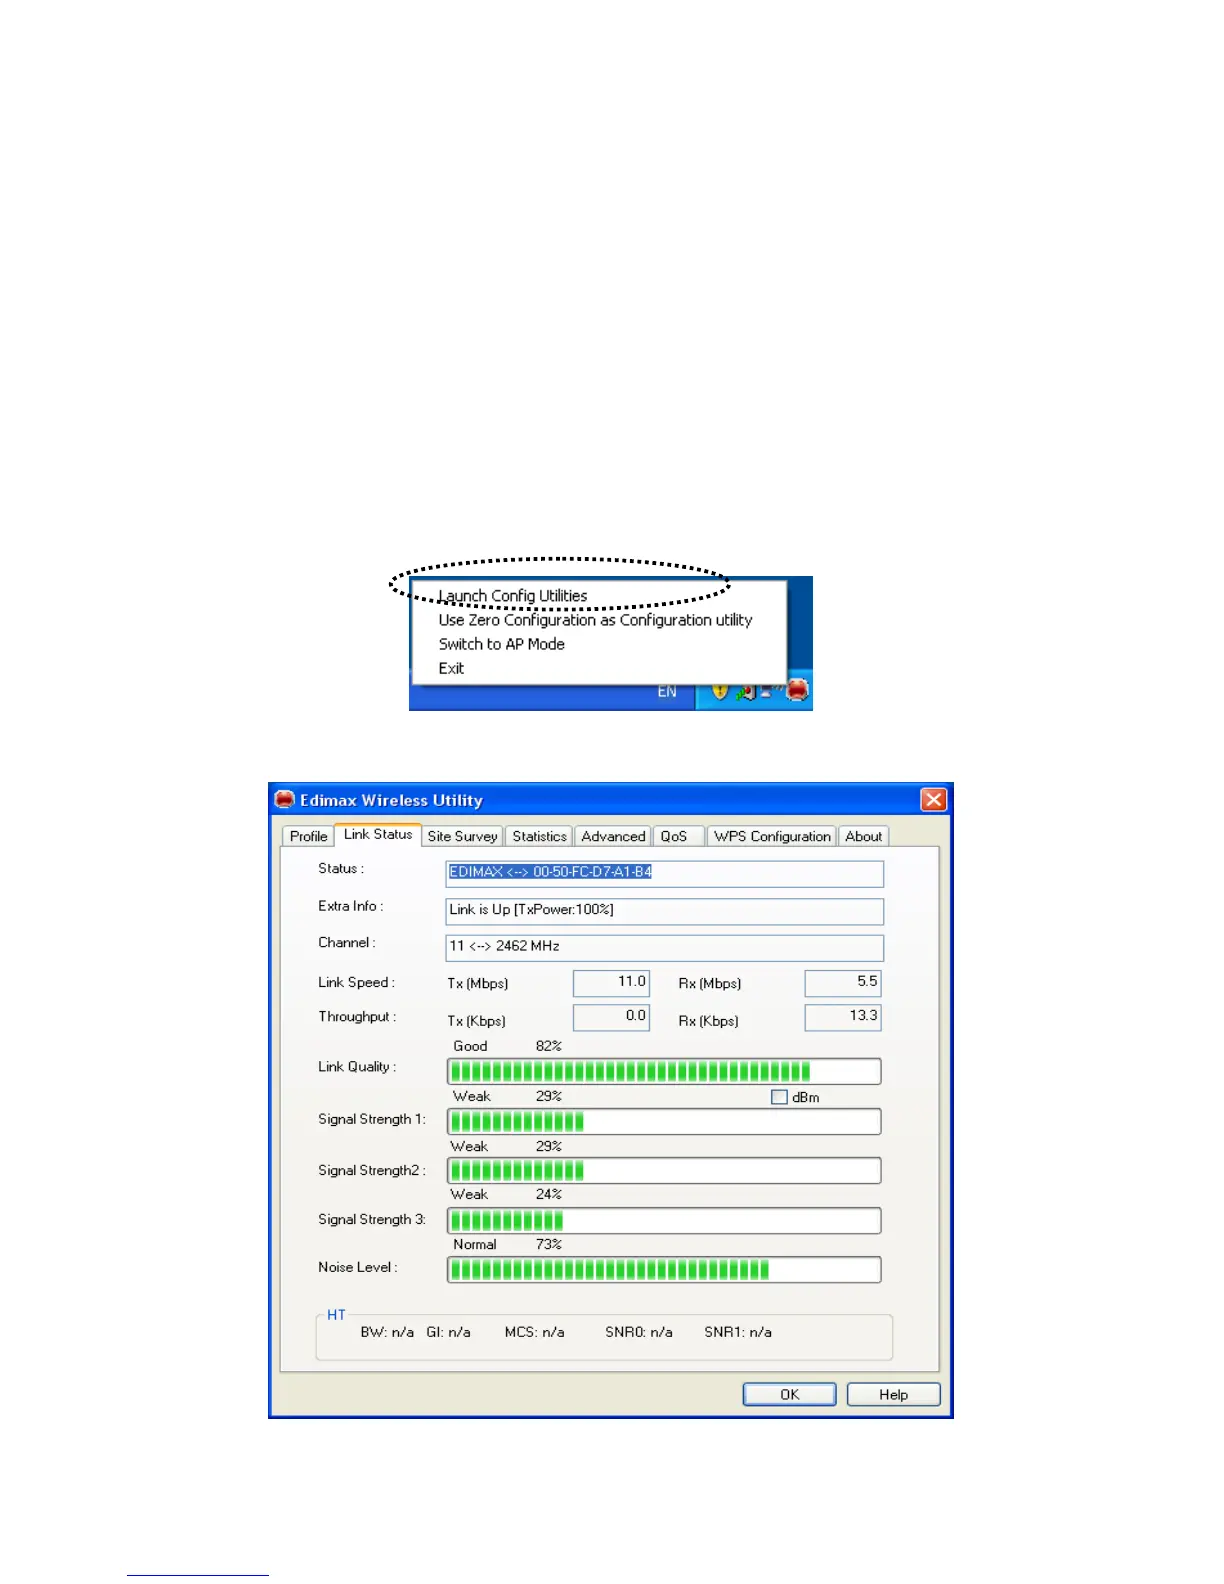Switch to the Profile tab
Image resolution: width=1224 pixels, height=1584 pixels.
click(x=308, y=836)
